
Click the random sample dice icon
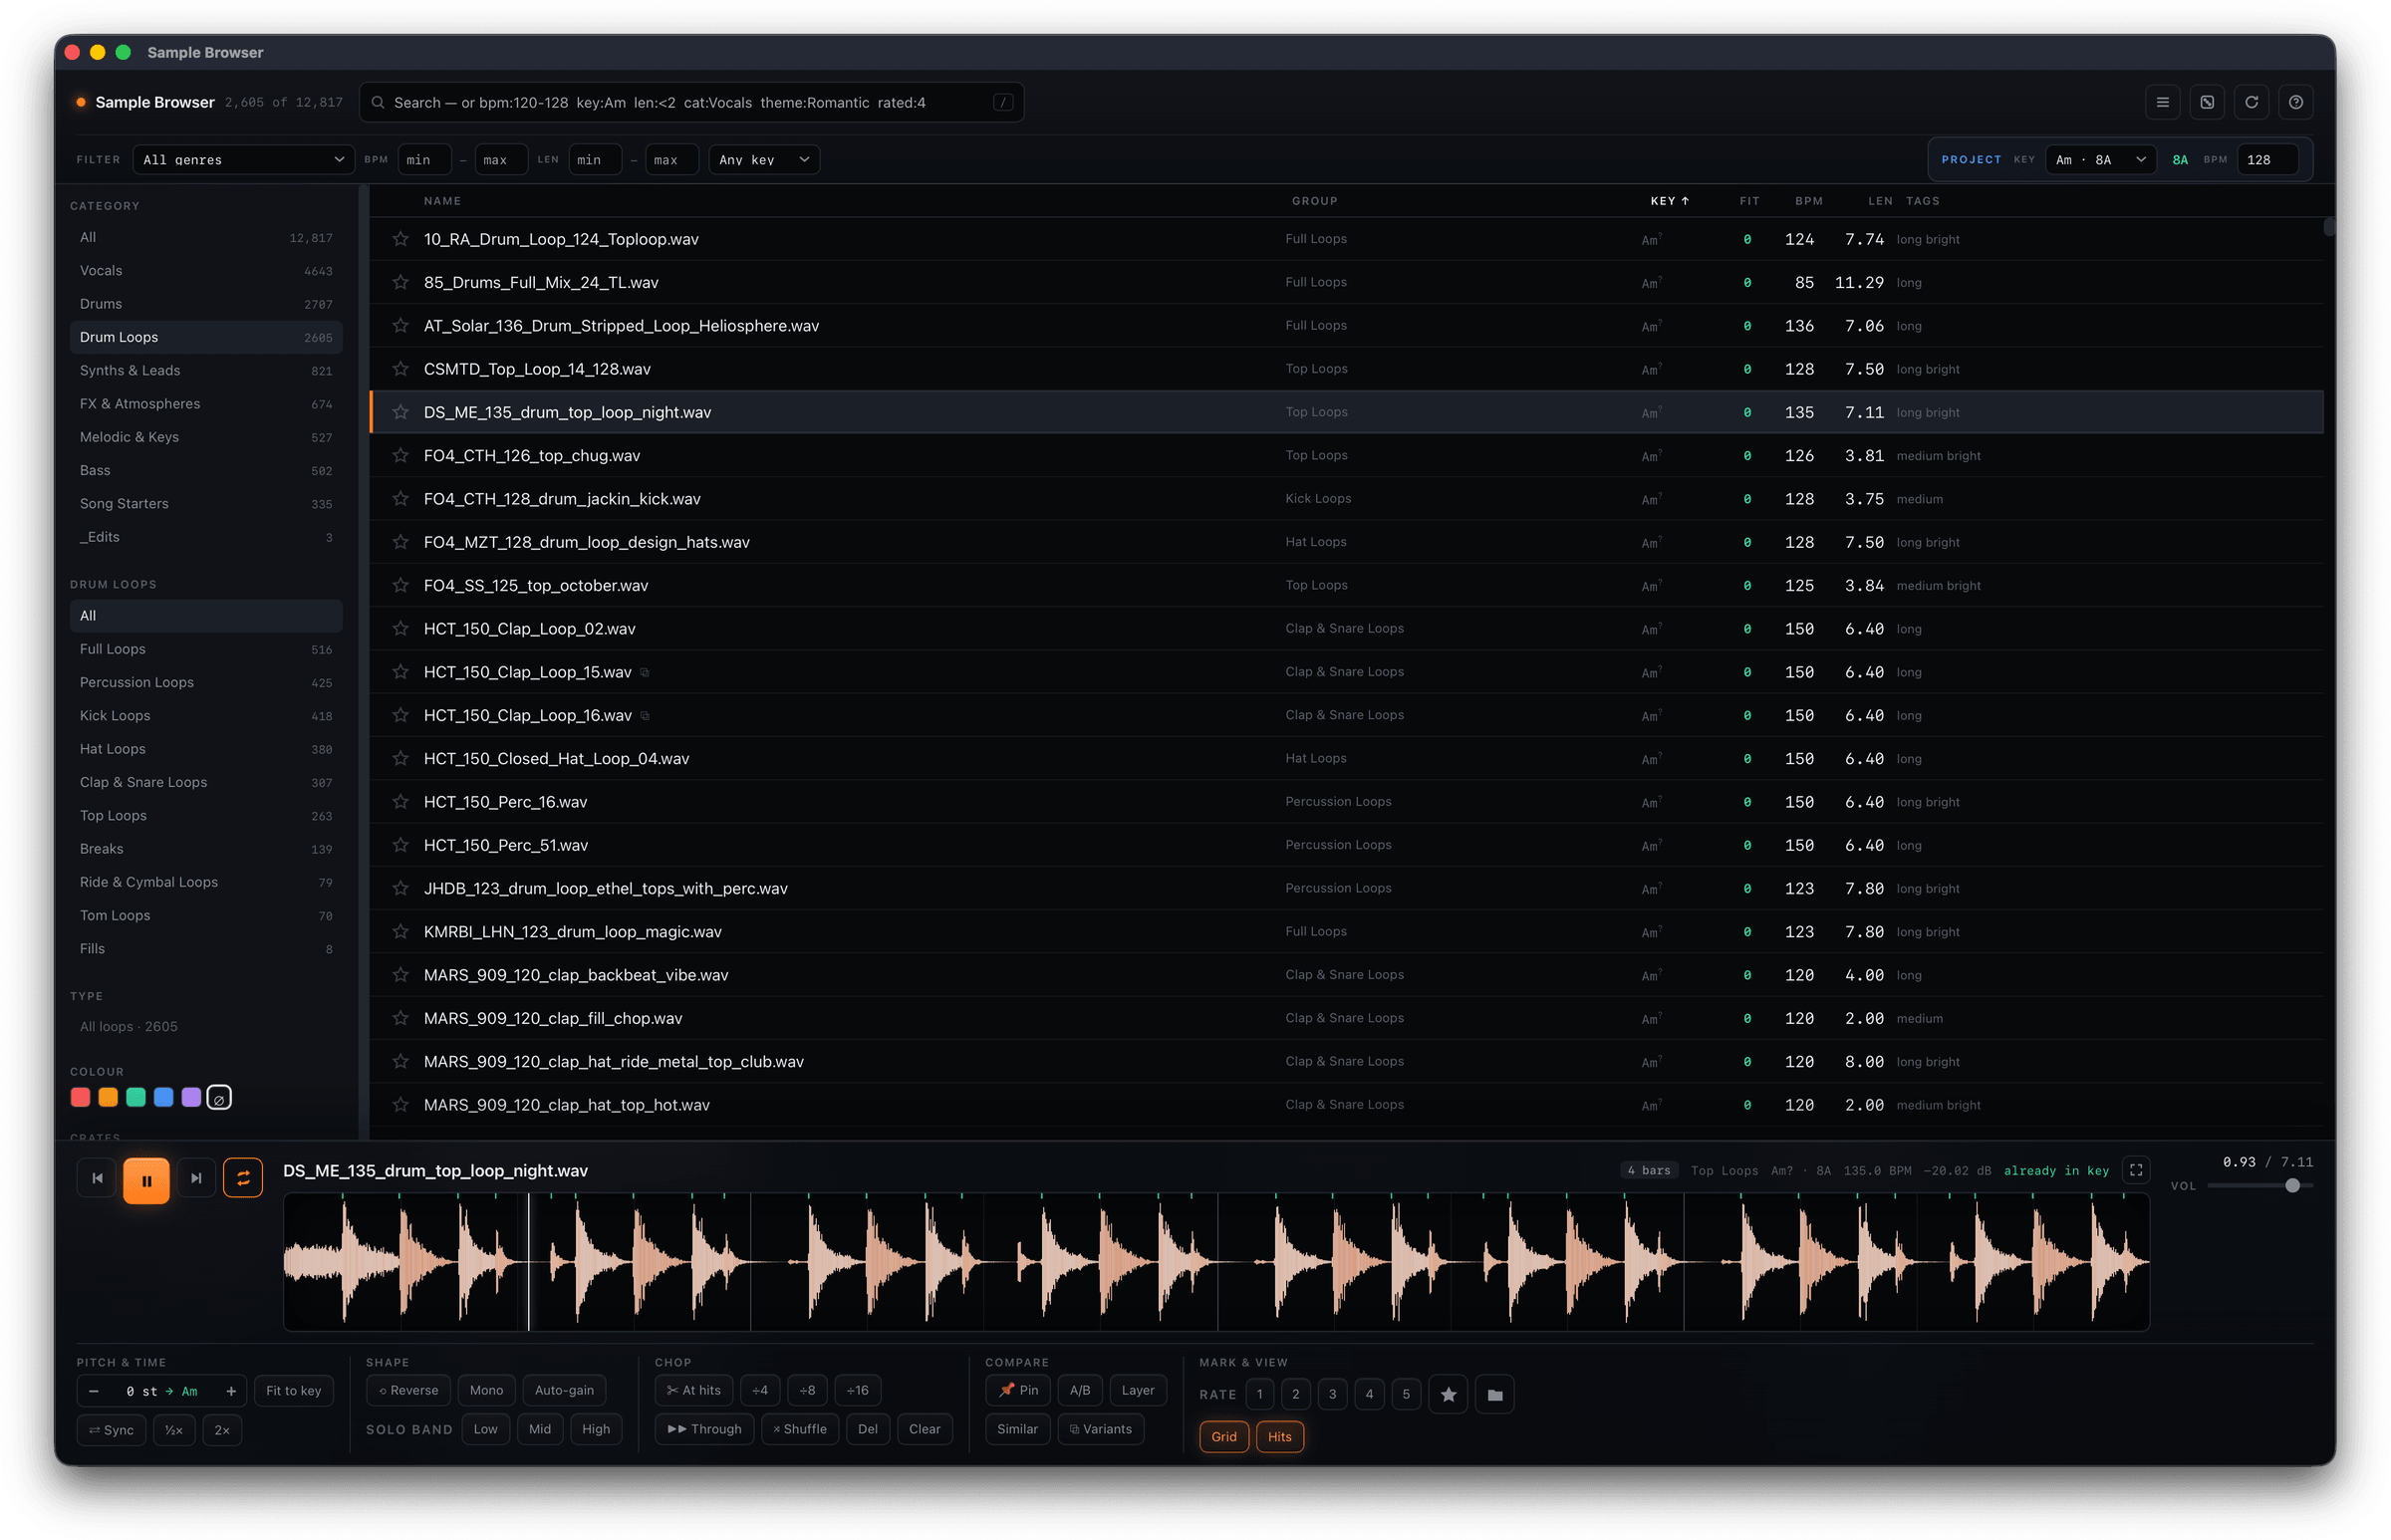[x=2207, y=102]
